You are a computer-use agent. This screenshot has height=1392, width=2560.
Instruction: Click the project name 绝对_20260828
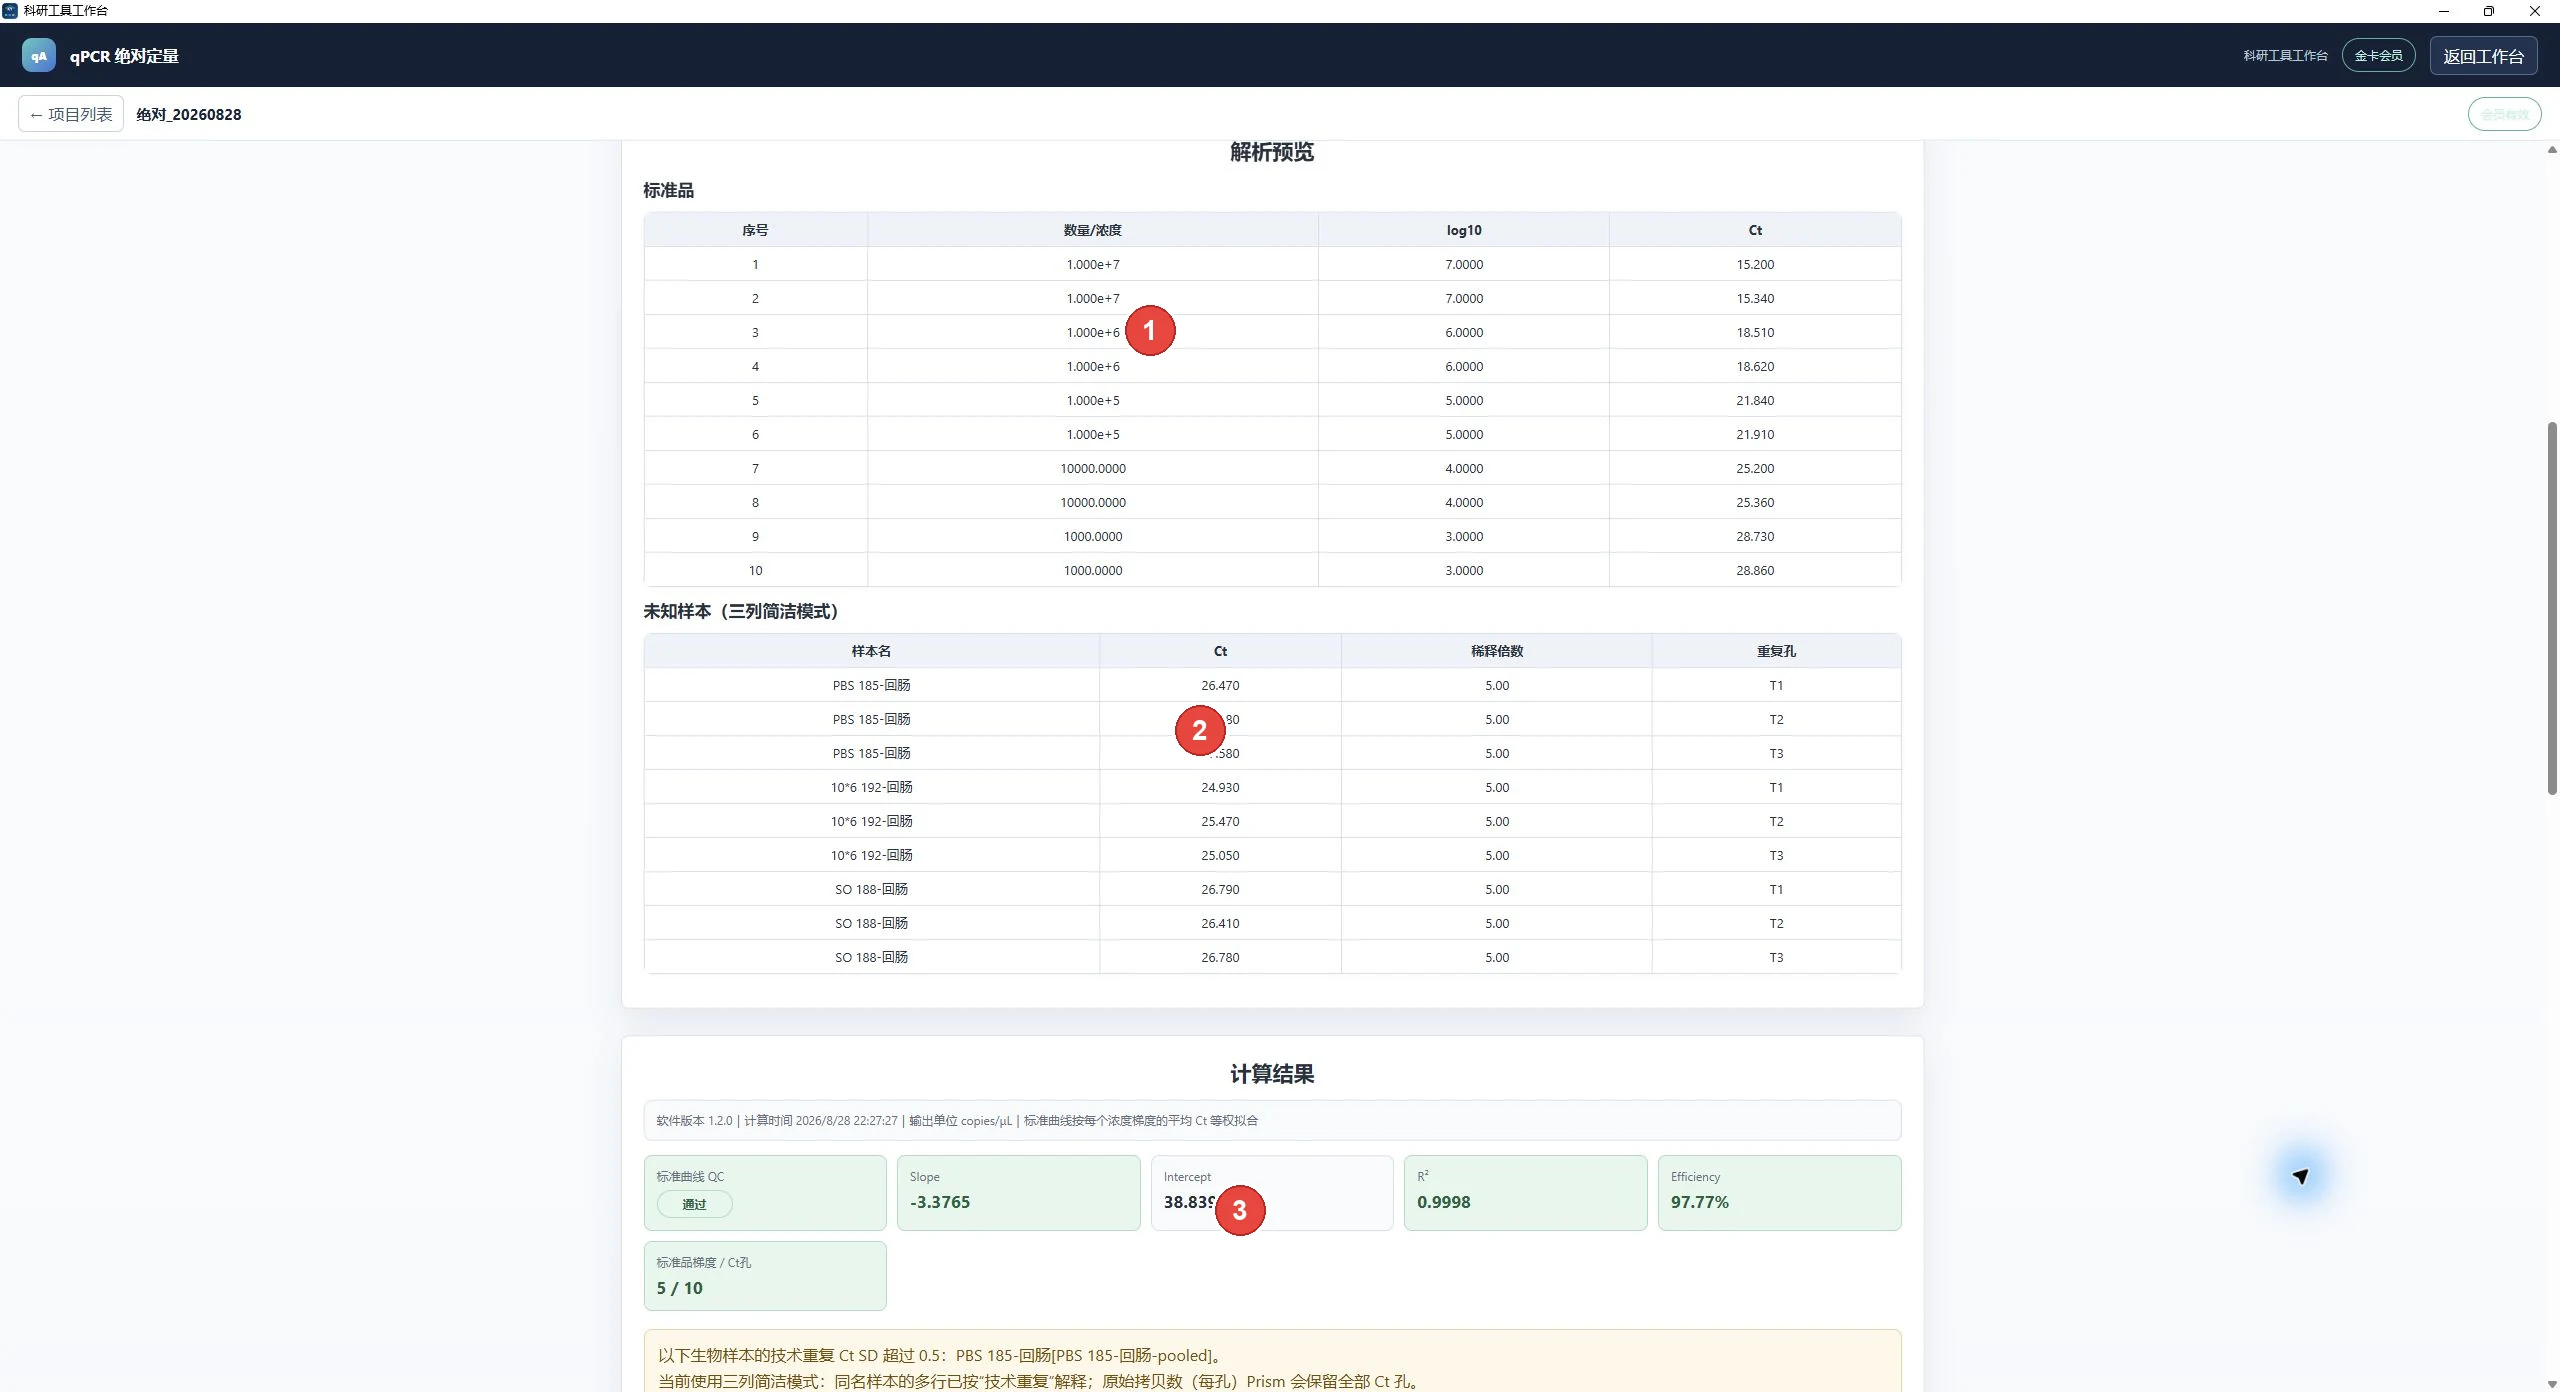[x=189, y=114]
